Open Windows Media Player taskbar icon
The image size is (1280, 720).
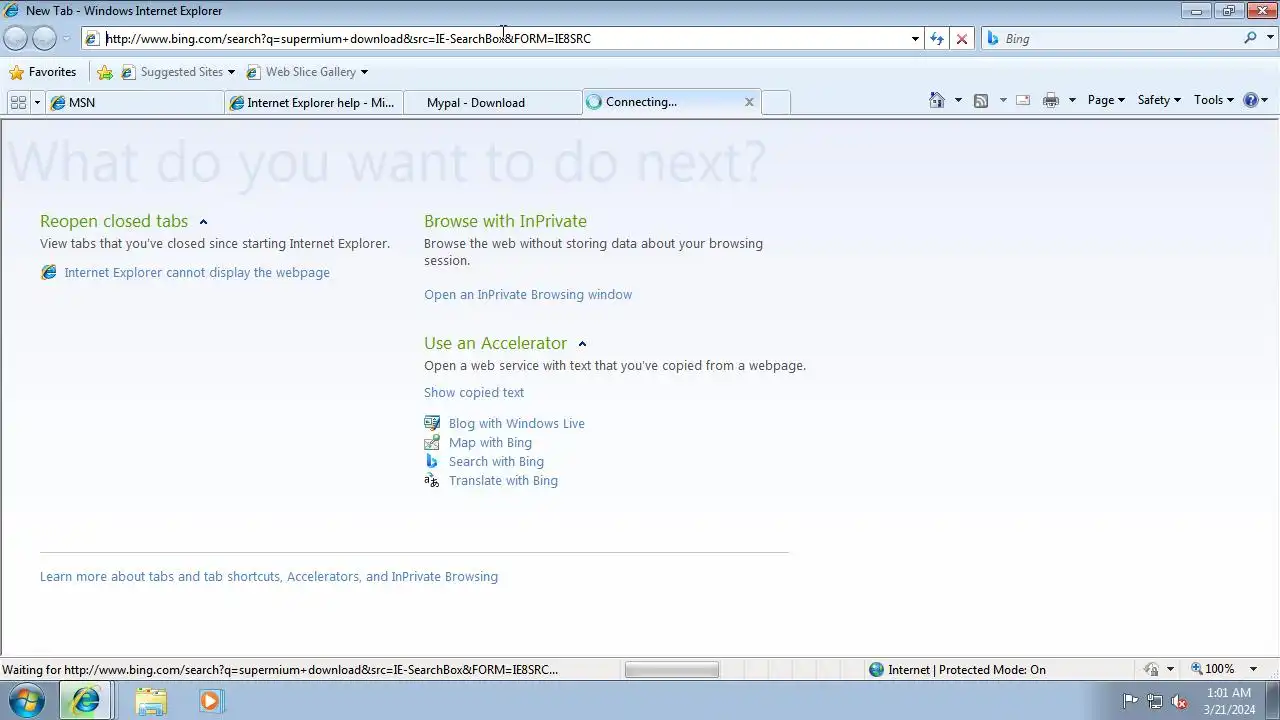point(210,701)
